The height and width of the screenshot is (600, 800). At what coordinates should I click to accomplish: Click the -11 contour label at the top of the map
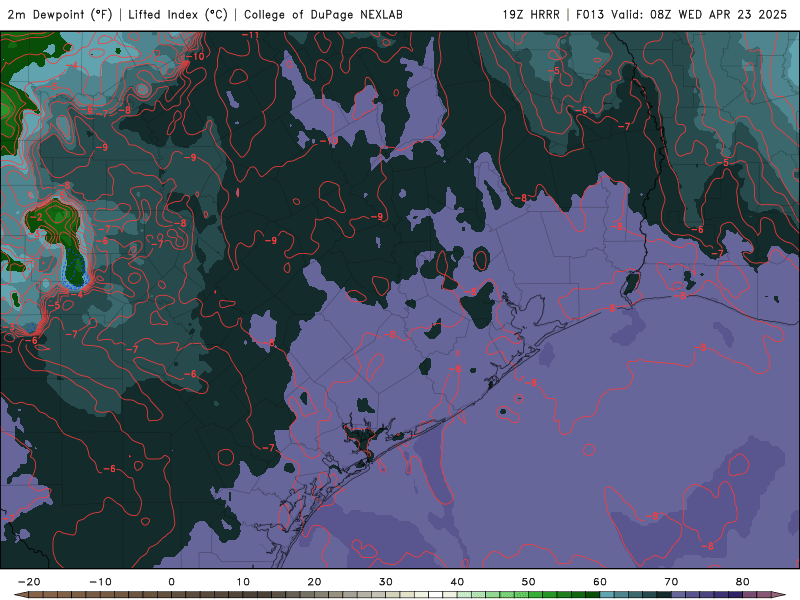(x=251, y=35)
